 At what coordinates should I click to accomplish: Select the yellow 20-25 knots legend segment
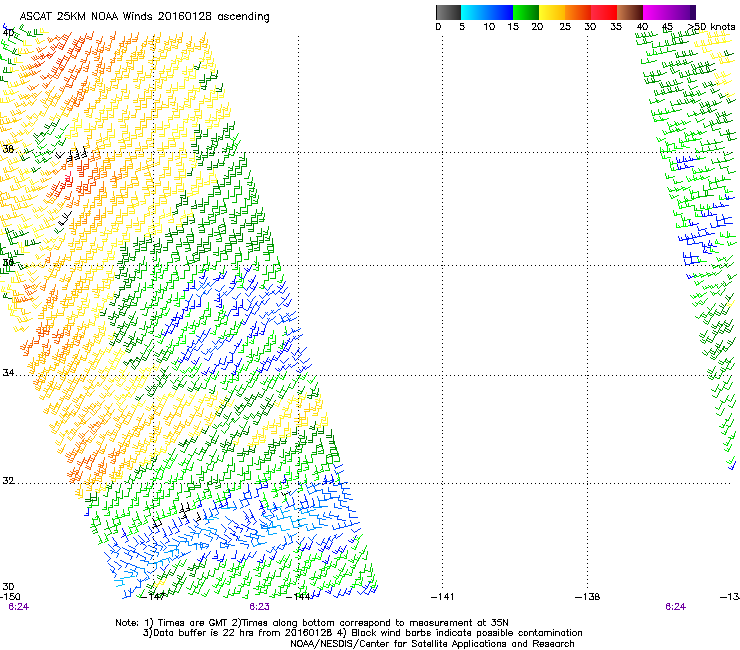552,12
